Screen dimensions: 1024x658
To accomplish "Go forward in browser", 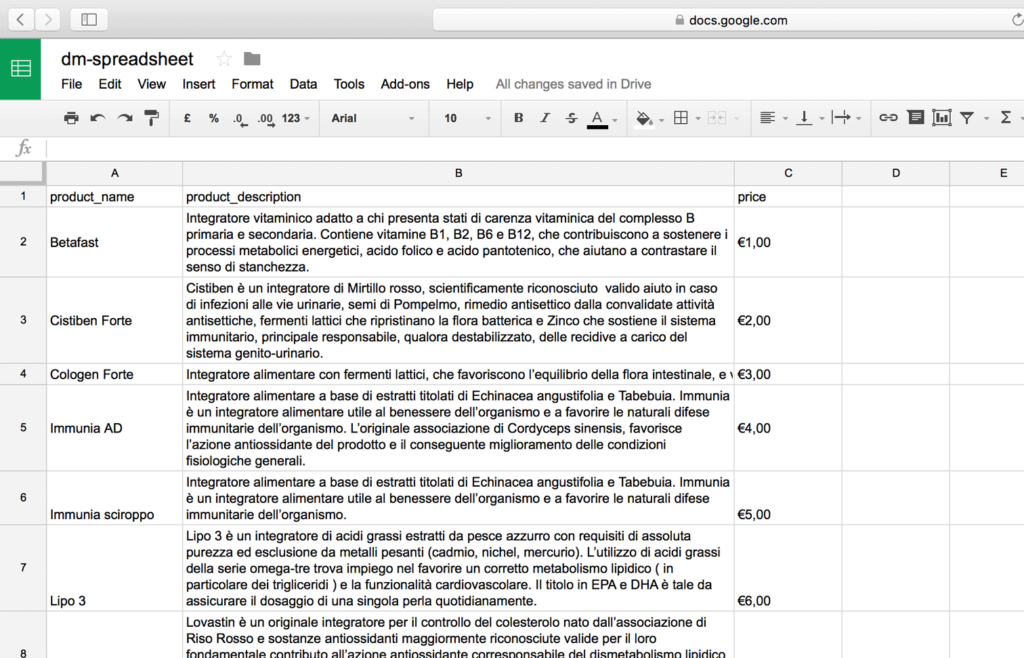I will (x=48, y=20).
